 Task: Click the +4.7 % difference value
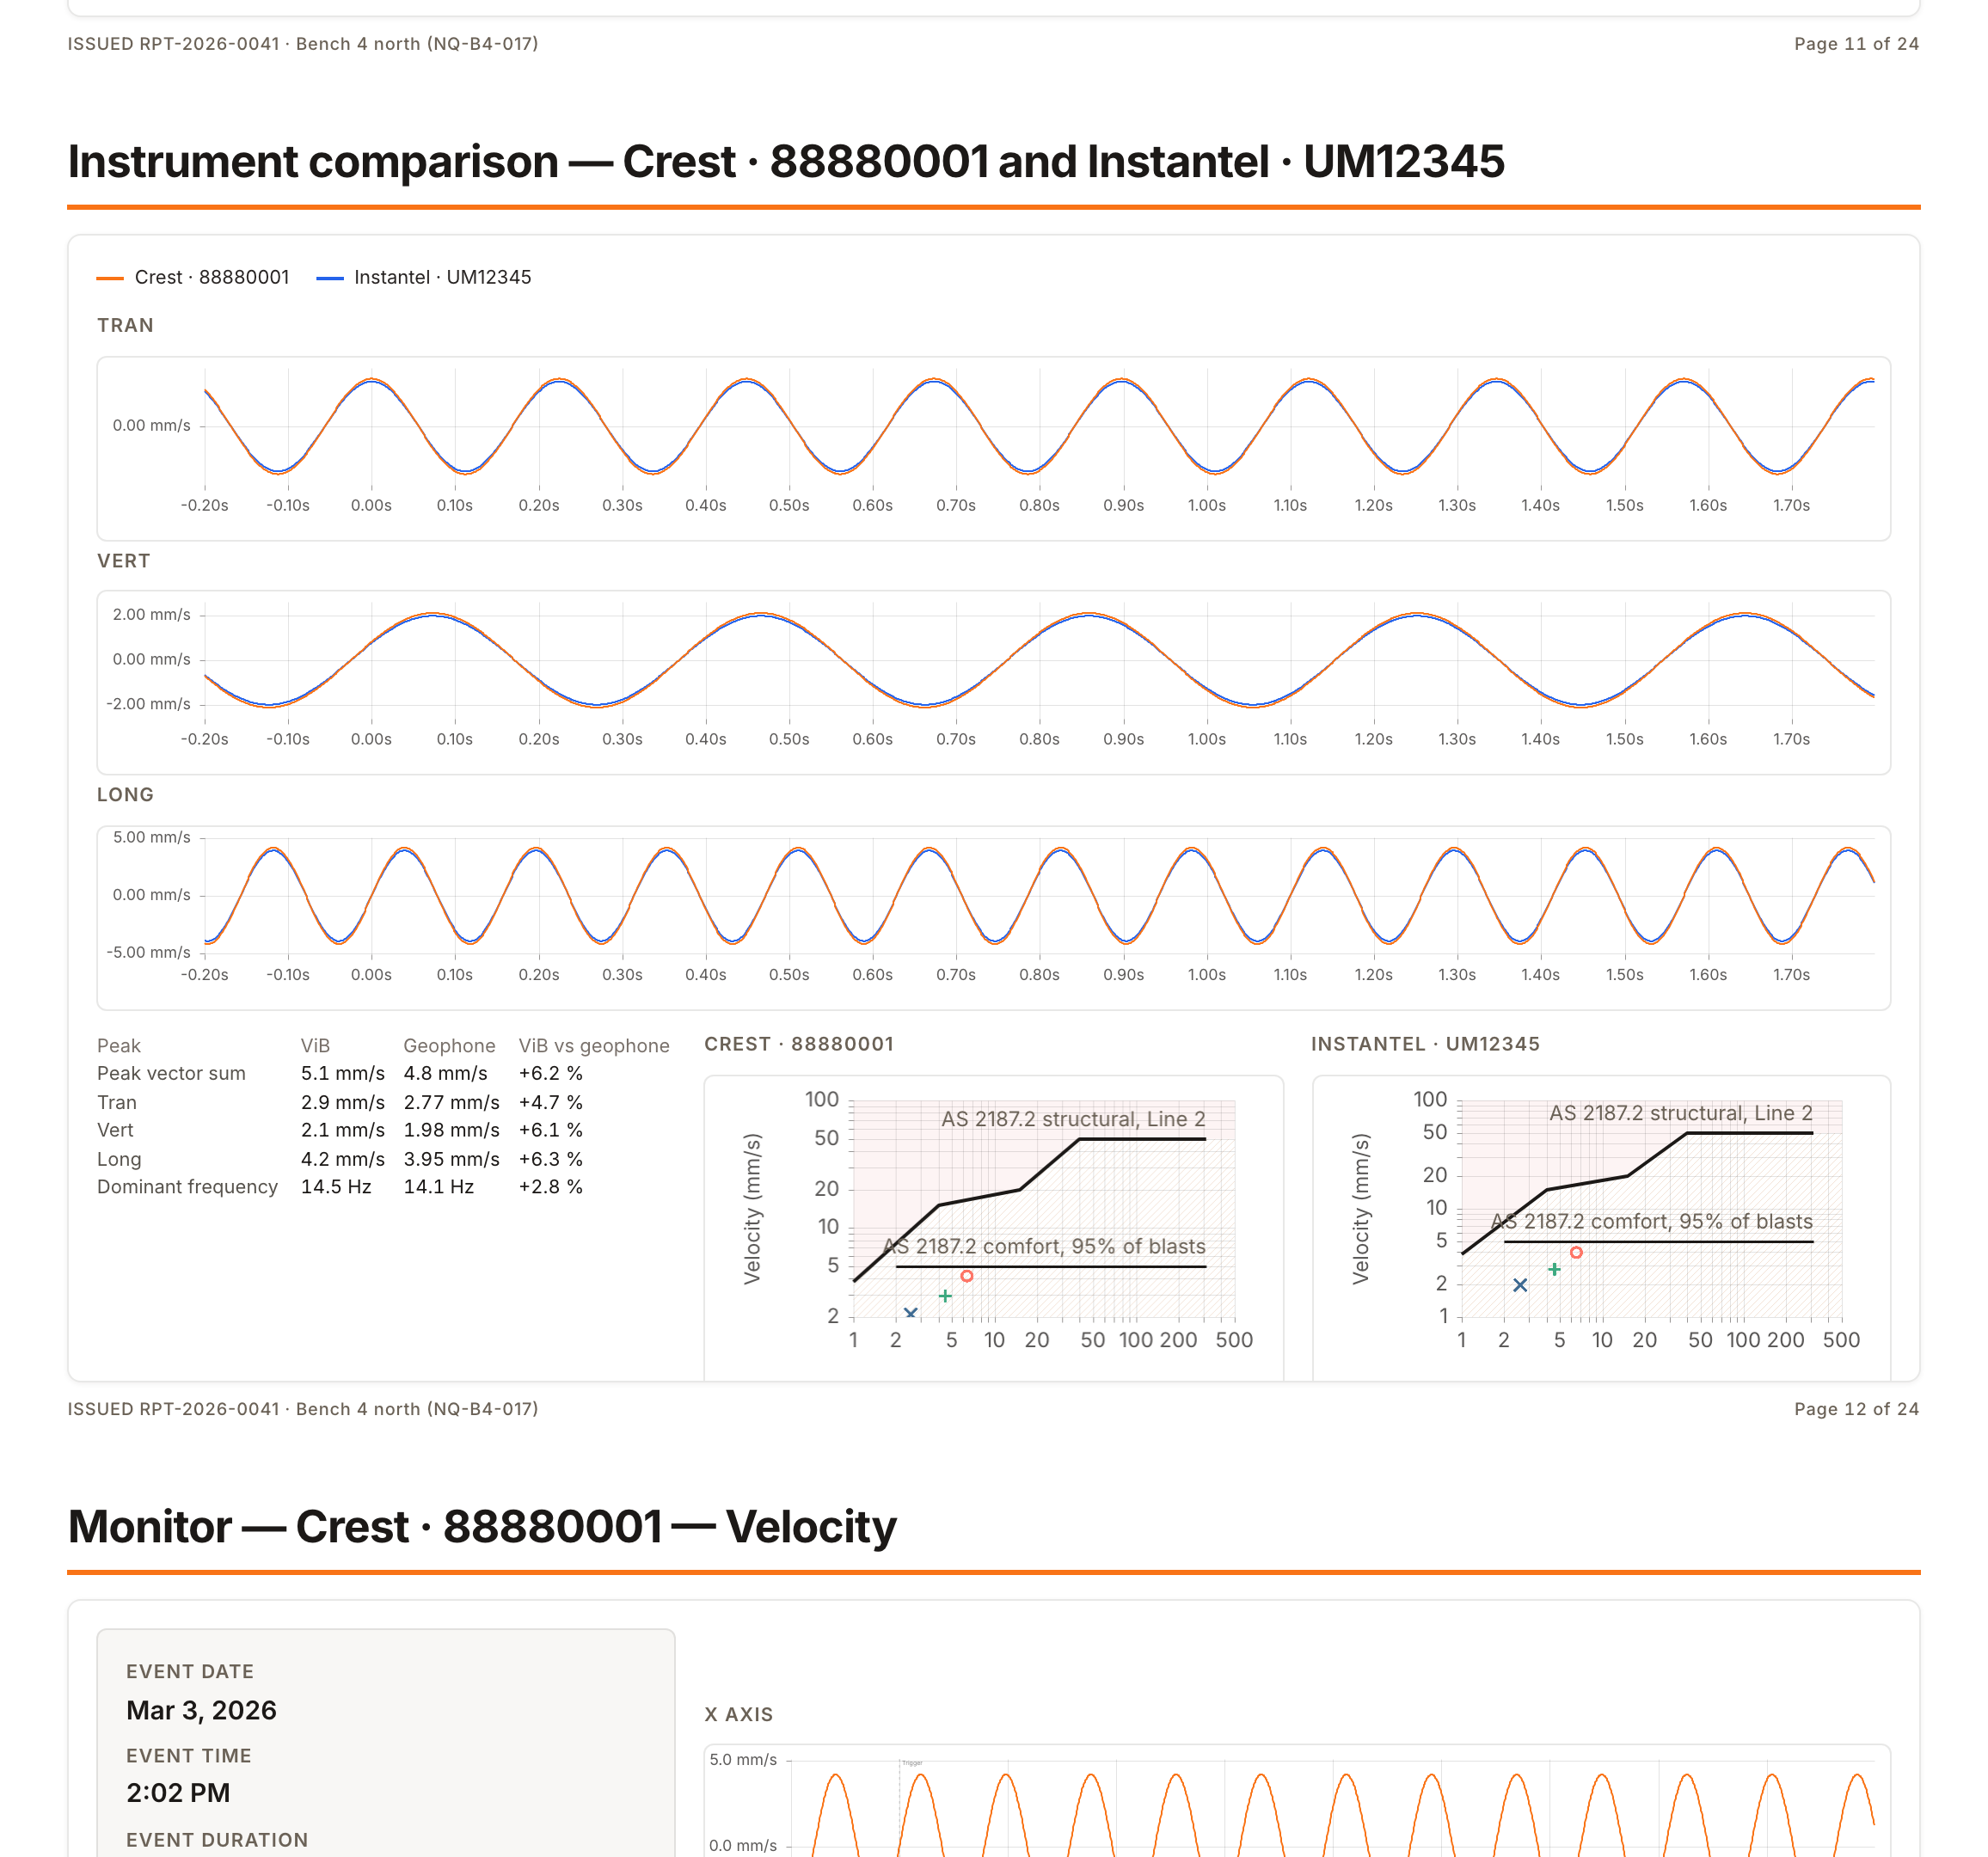tap(551, 1102)
